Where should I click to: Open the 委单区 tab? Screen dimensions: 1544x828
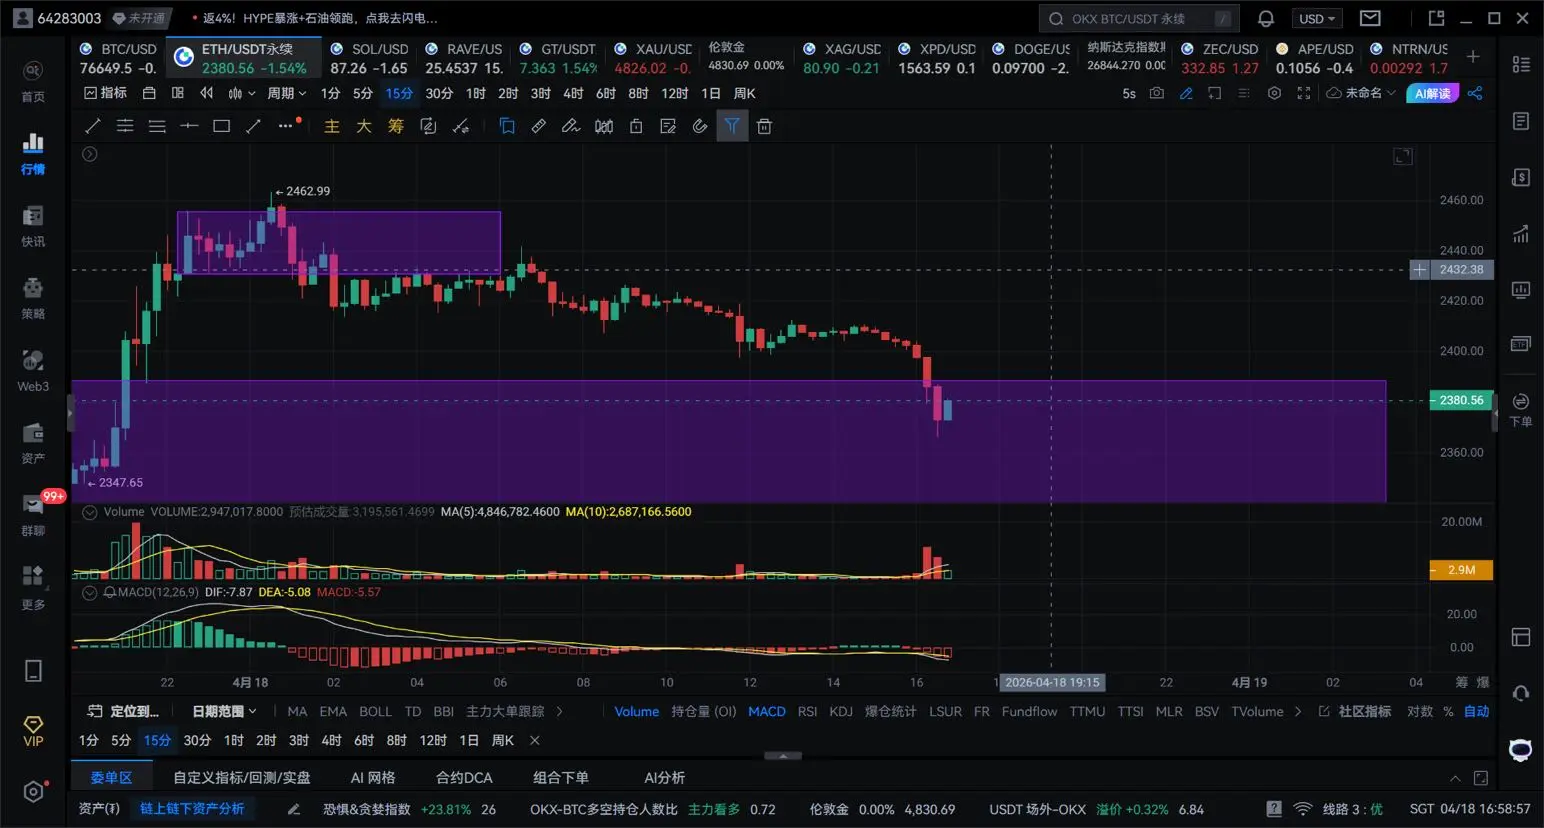point(111,777)
